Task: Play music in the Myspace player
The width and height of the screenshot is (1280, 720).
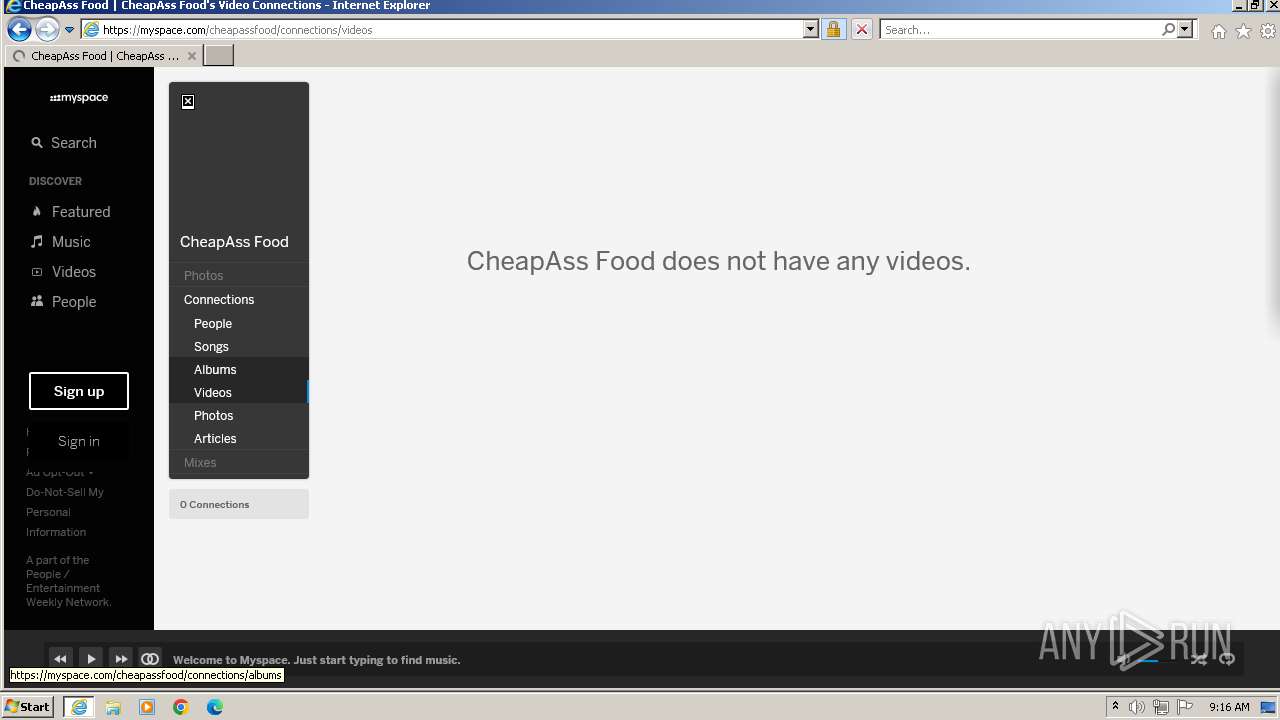Action: [91, 659]
